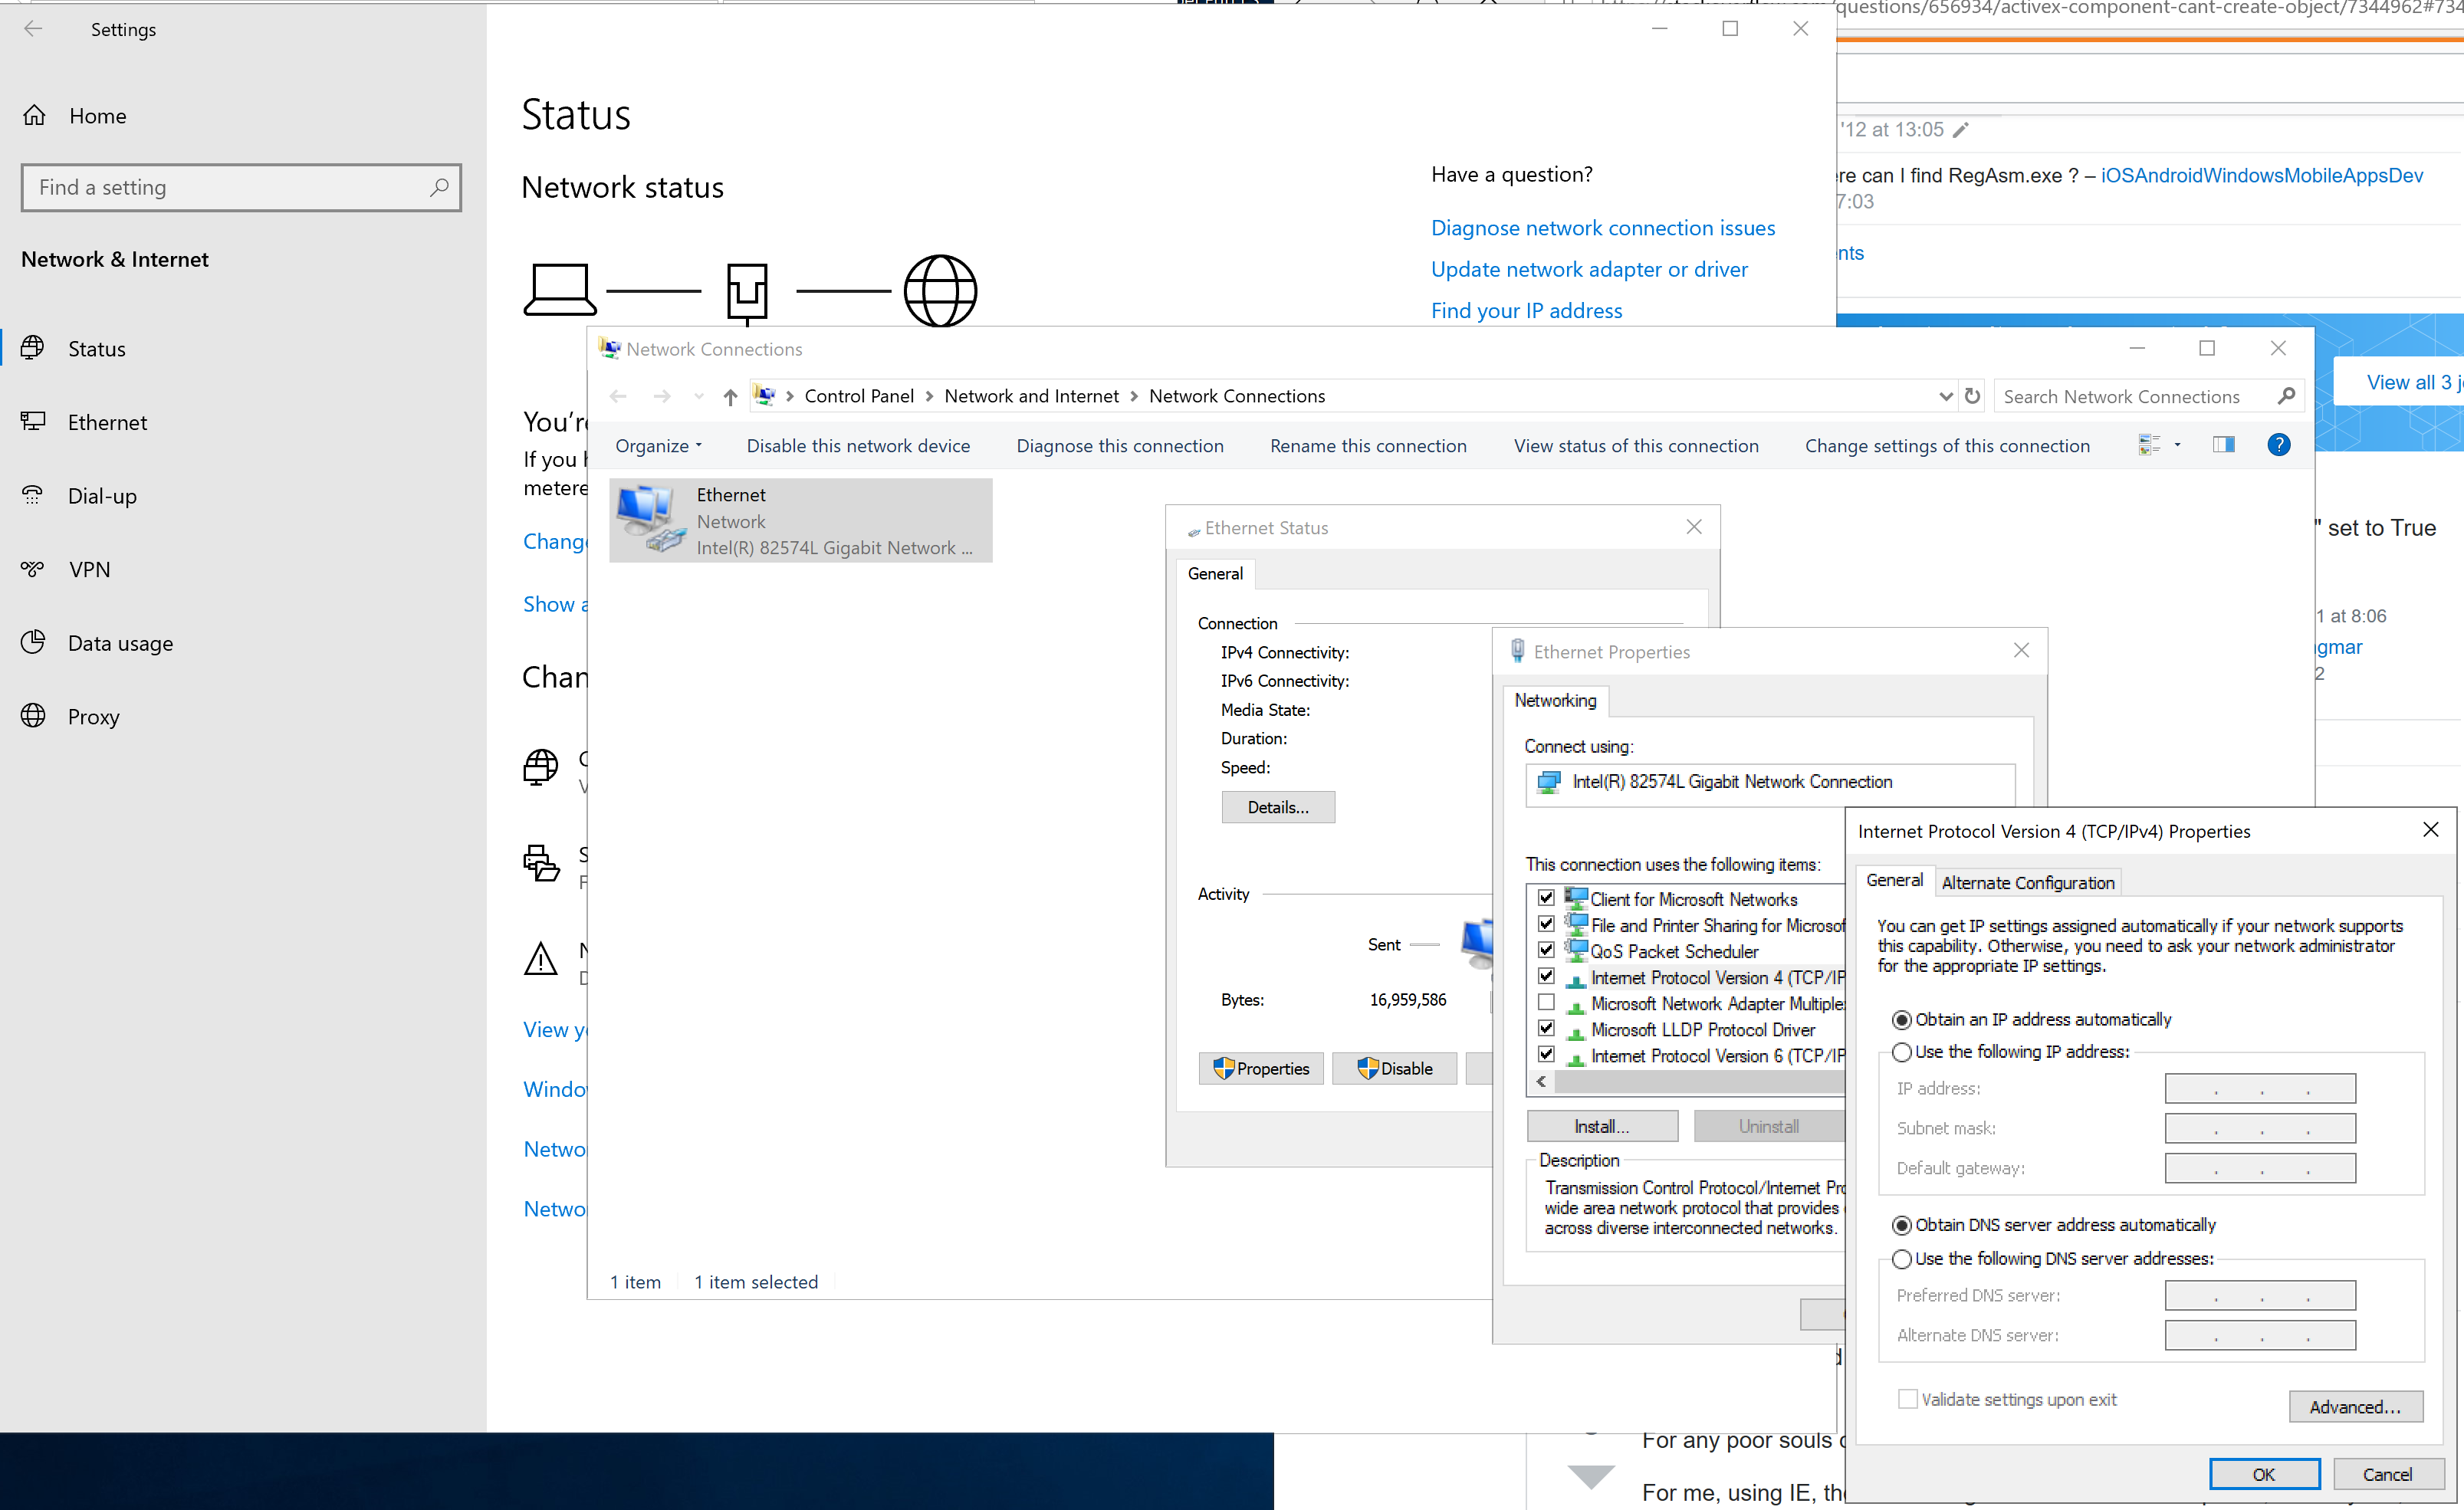2464x1510 pixels.
Task: Click the Home icon in Settings sidebar
Action: pyautogui.click(x=35, y=116)
